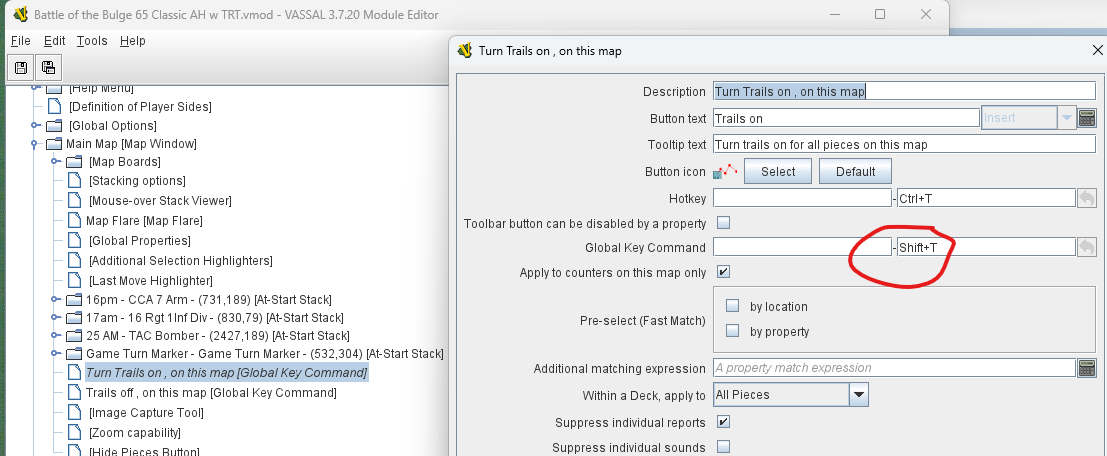Uncheck Apply to counters on this map only
The image size is (1107, 456).
[x=724, y=272]
